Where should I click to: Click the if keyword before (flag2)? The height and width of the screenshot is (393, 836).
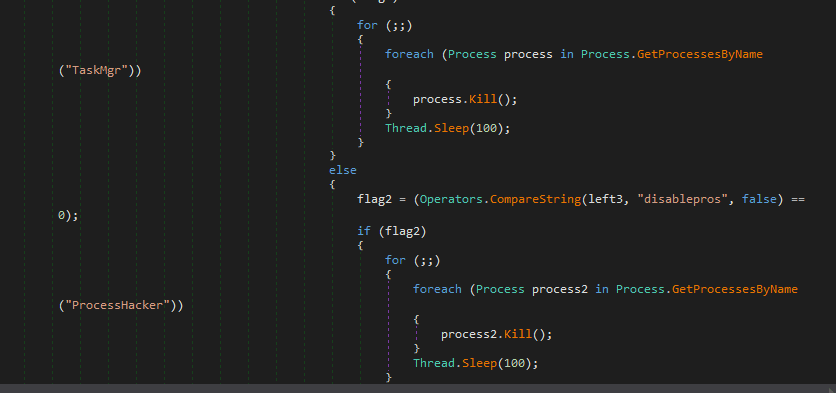point(364,231)
